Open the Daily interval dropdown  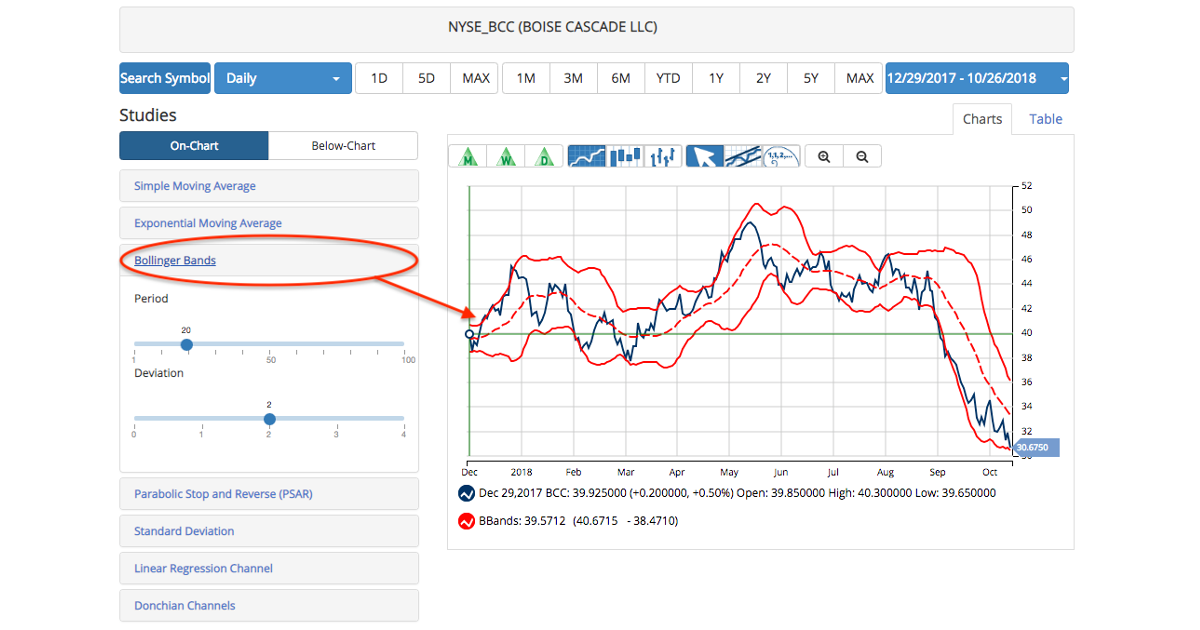282,78
